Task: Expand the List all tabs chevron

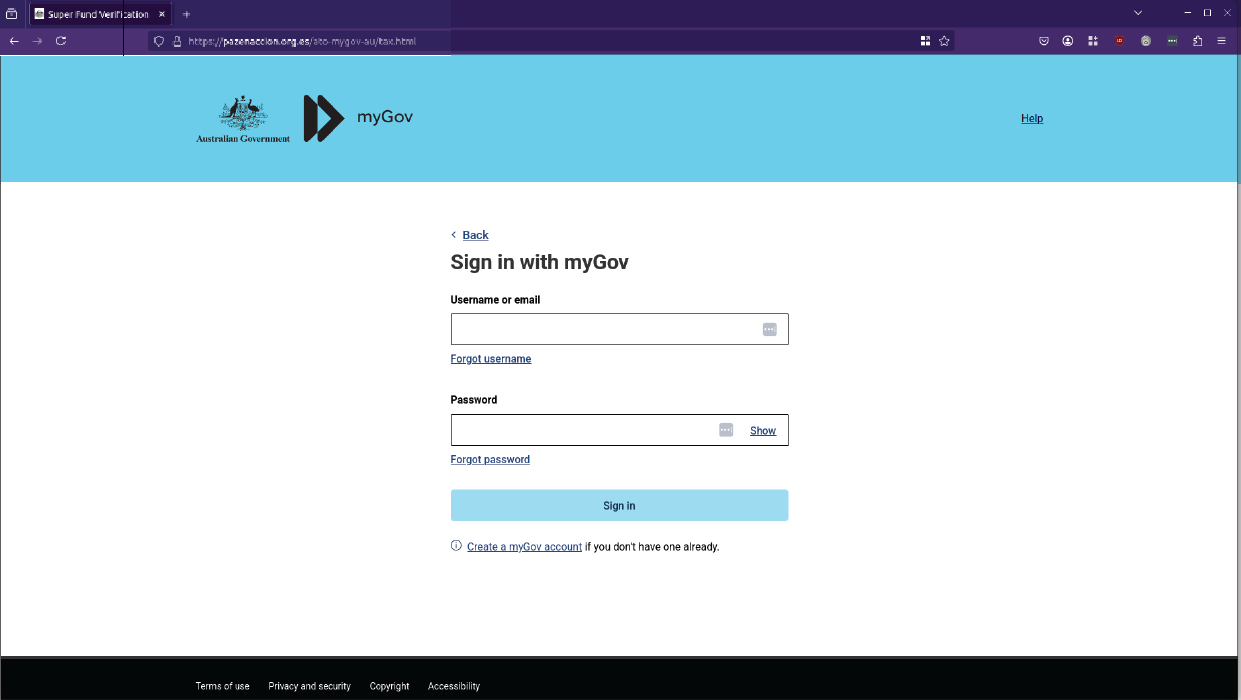Action: (x=1137, y=13)
